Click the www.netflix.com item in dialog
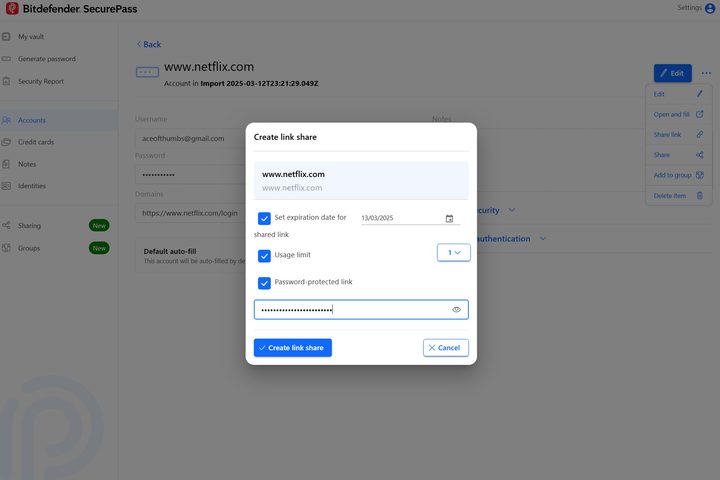The height and width of the screenshot is (480, 720). (361, 181)
